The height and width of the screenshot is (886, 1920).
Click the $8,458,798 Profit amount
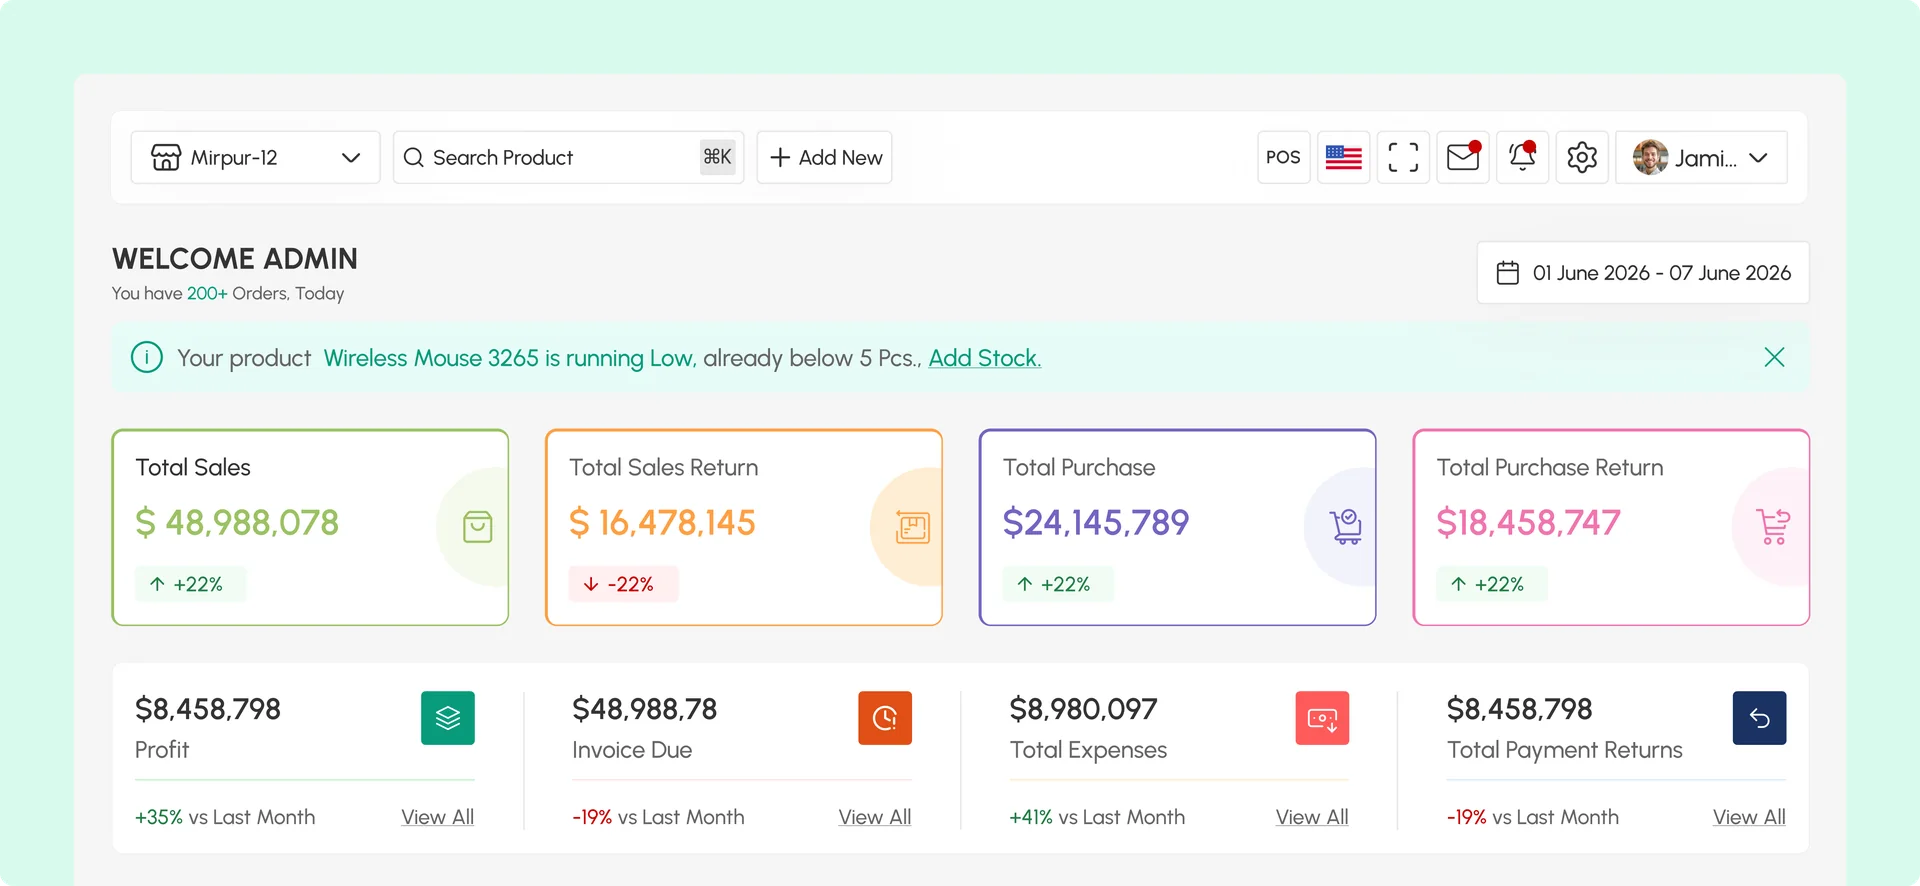tap(208, 709)
